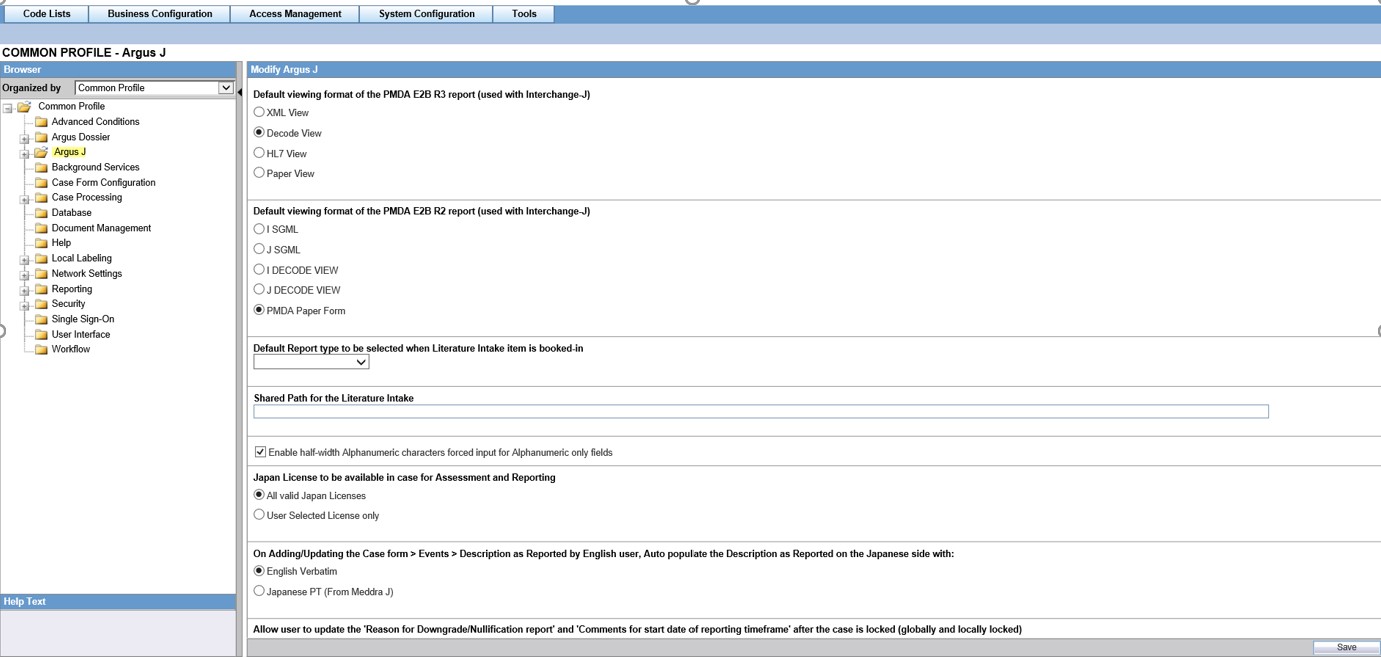Open the Access Management menu

pos(295,14)
